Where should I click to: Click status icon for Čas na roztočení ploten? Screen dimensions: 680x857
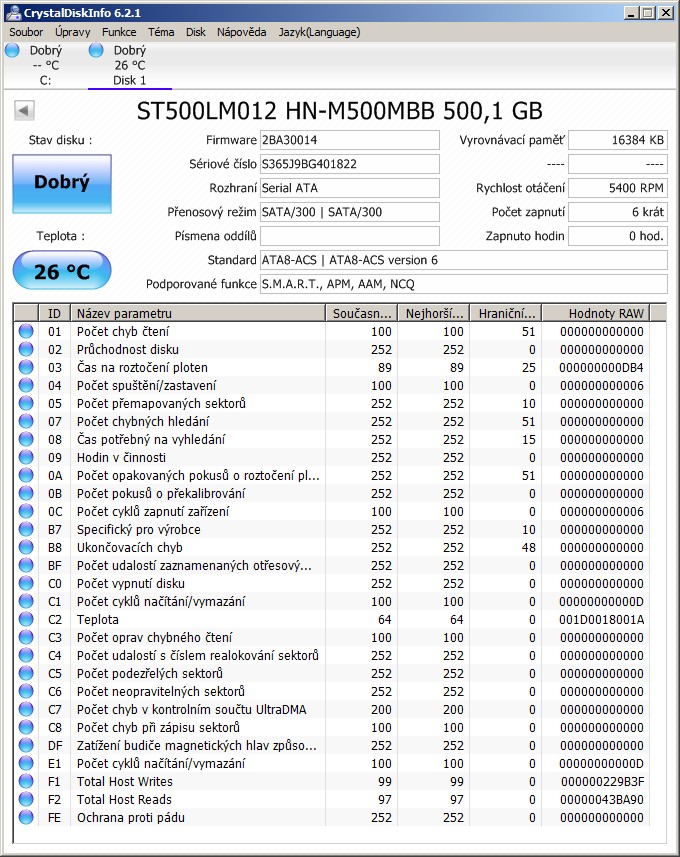(x=26, y=367)
